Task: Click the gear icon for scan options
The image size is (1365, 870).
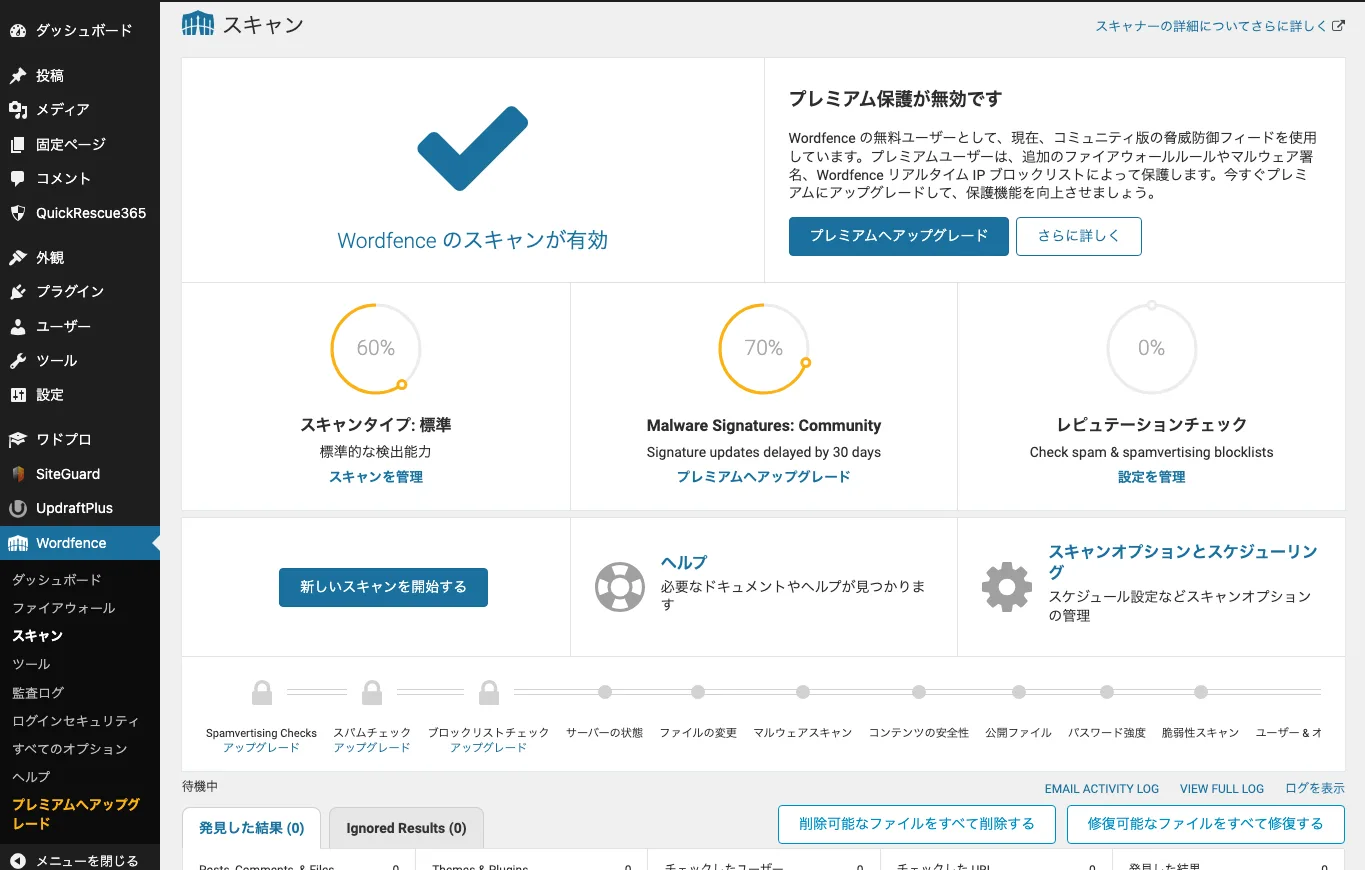Action: [x=1007, y=587]
